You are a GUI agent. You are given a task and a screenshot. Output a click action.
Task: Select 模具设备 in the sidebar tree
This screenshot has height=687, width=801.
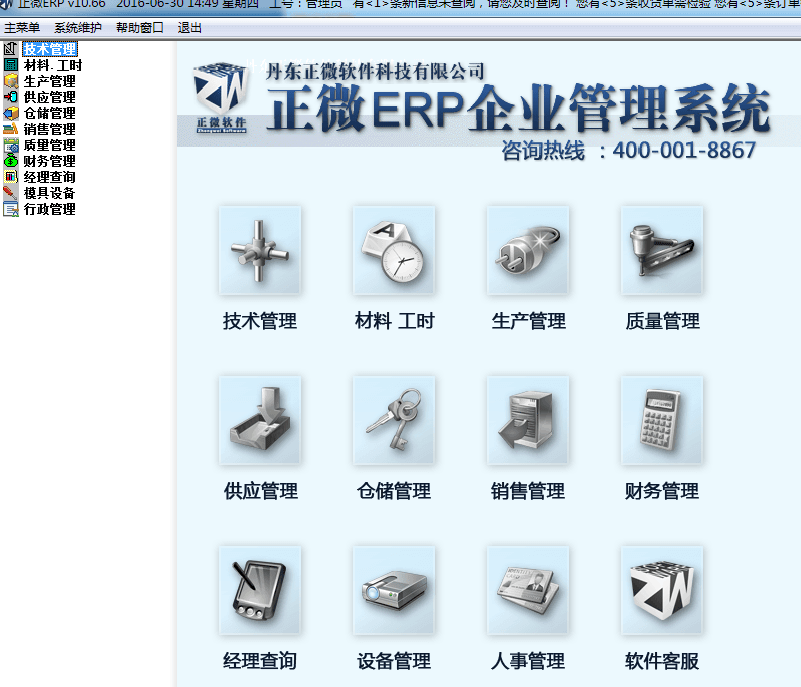coord(50,193)
